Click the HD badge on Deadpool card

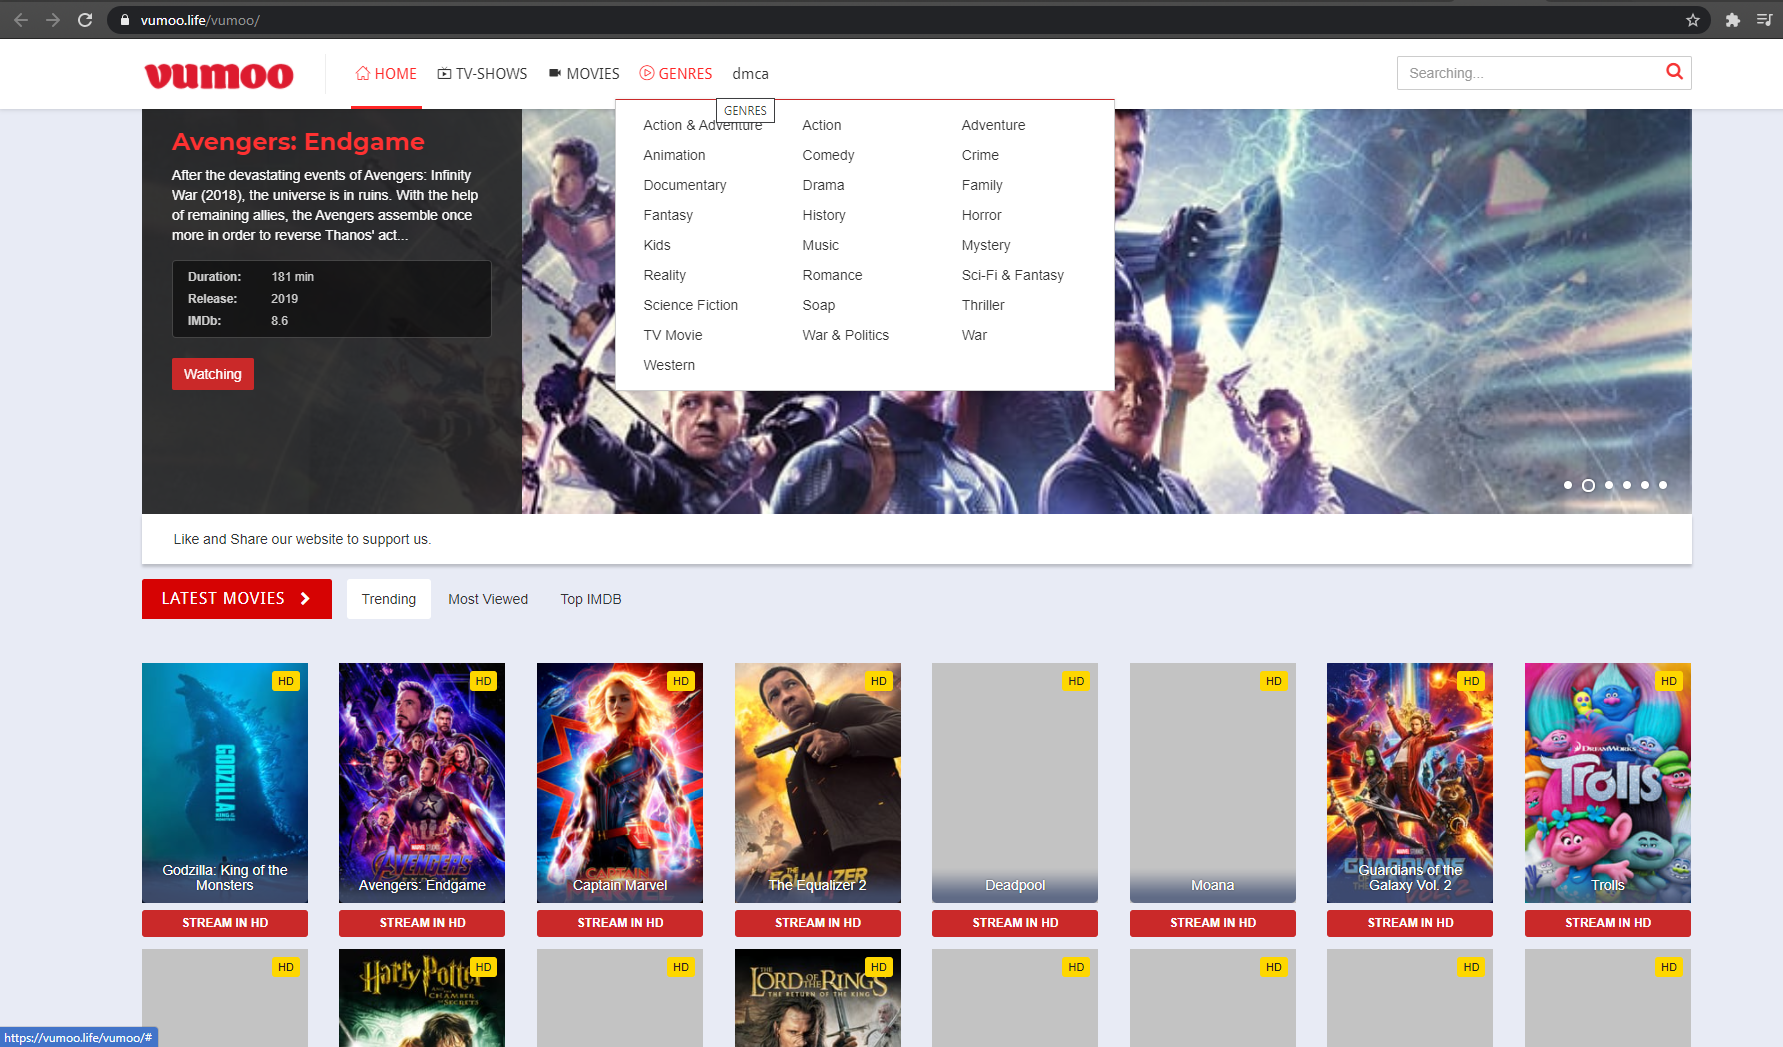tap(1076, 681)
